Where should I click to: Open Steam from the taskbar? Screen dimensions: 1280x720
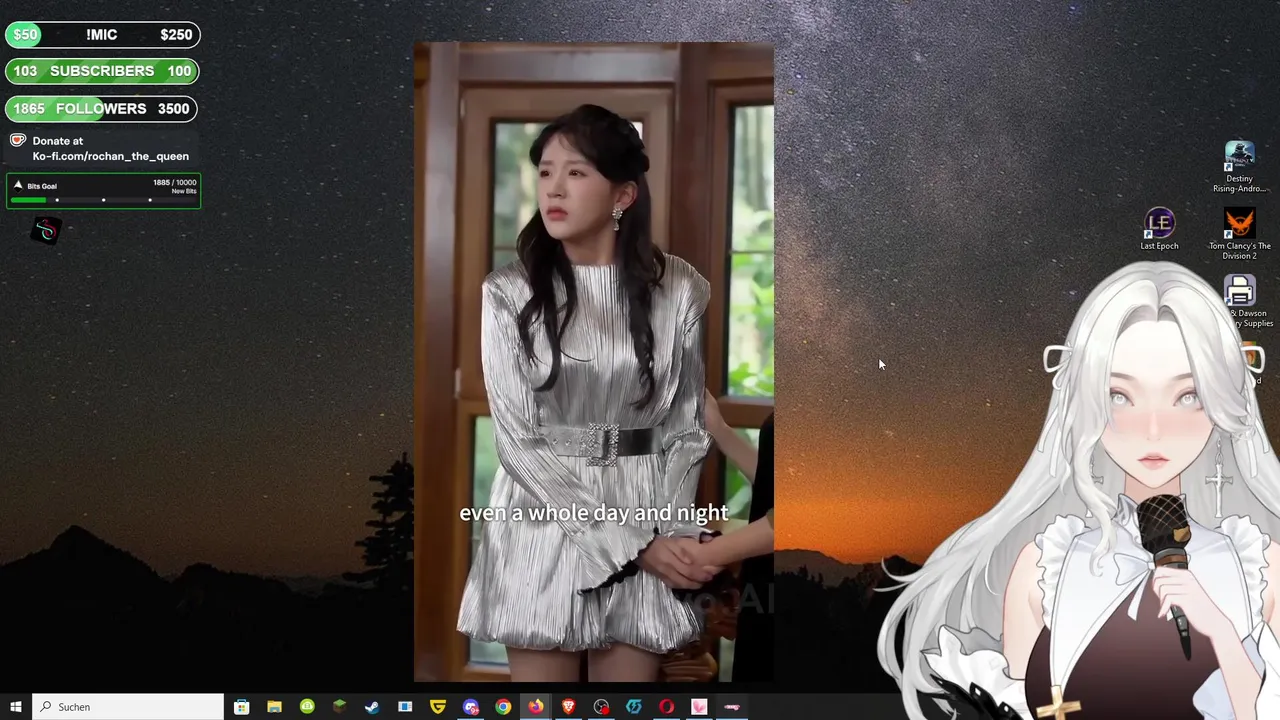(x=372, y=707)
